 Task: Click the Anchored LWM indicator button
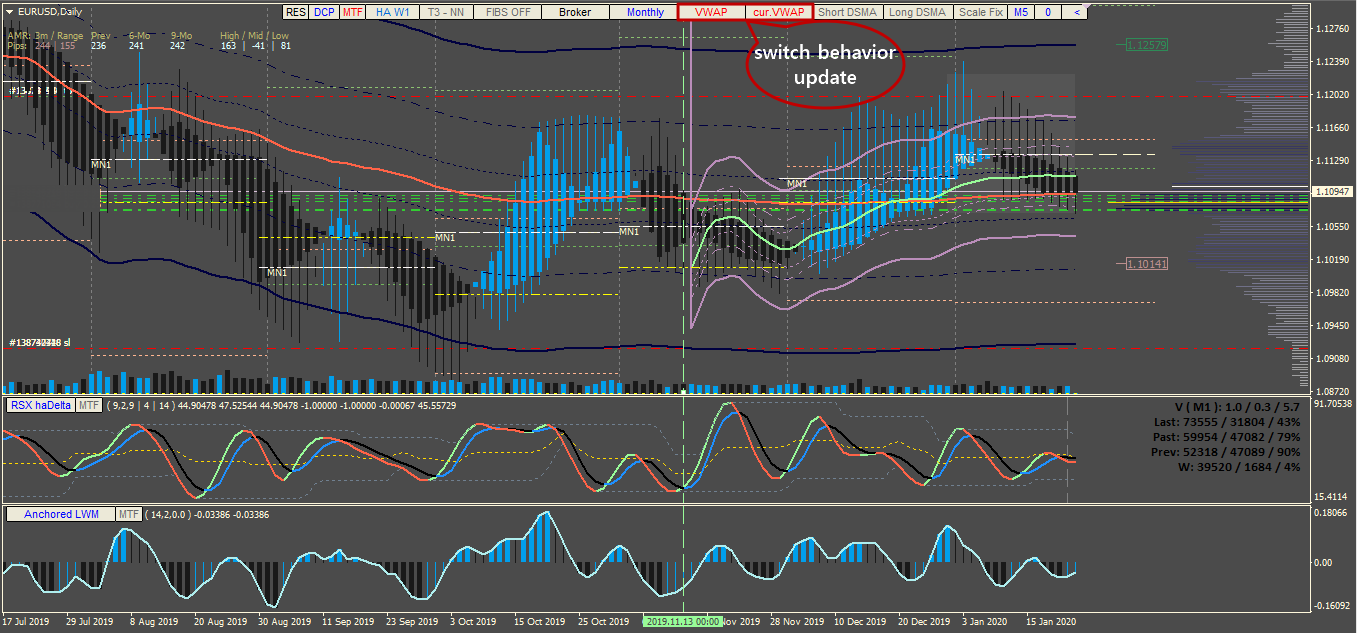tap(60, 514)
